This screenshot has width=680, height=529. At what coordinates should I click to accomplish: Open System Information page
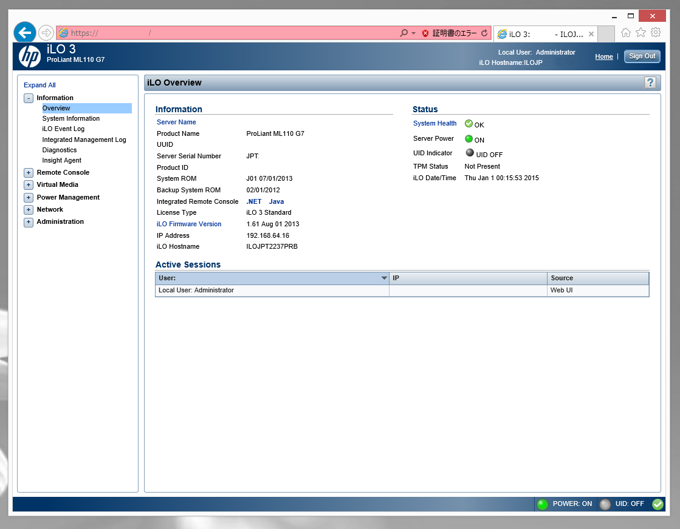[71, 118]
